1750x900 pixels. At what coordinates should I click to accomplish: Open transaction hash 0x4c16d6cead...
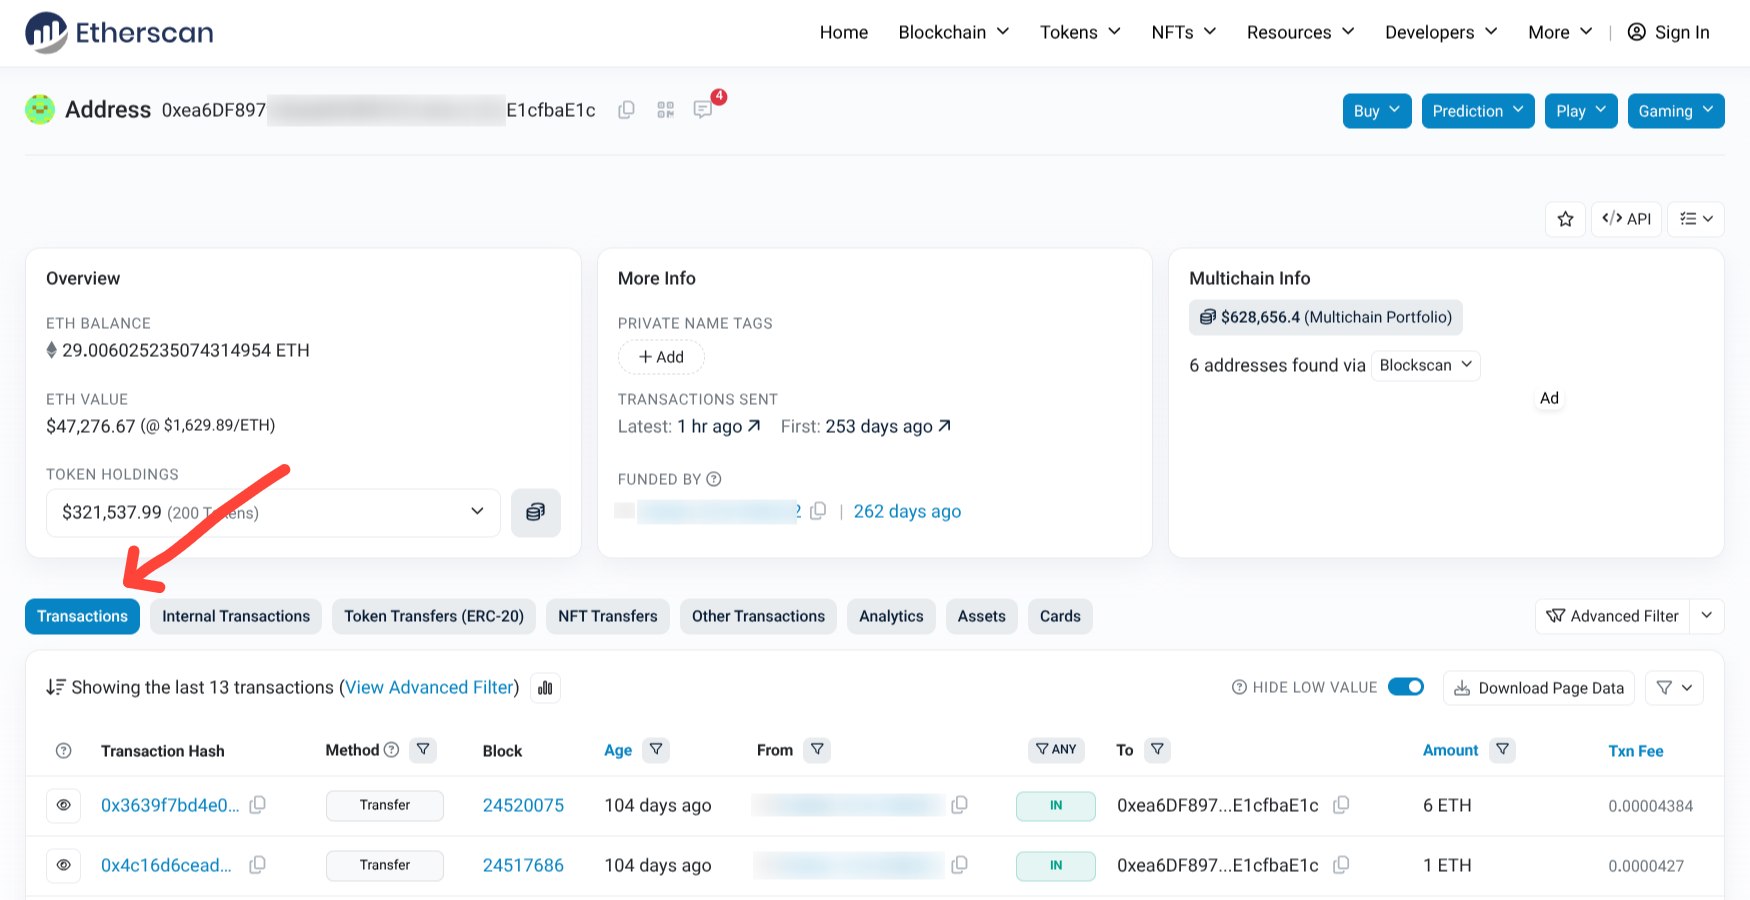[166, 866]
